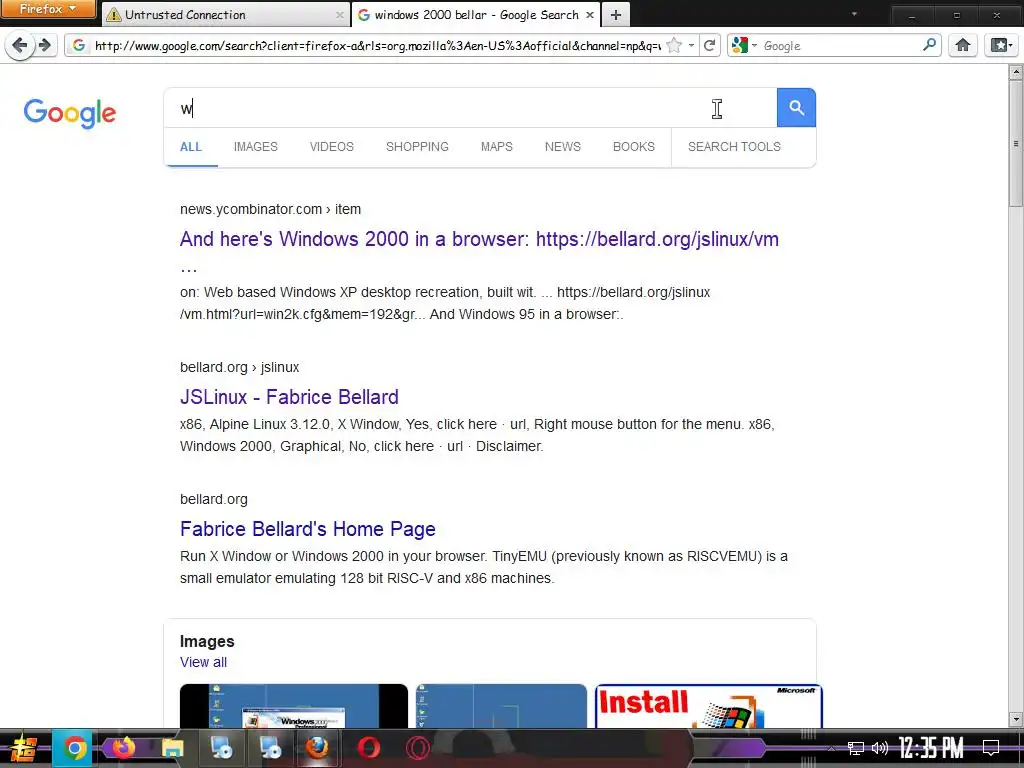
Task: Close the Untrusted Connection tab
Action: pos(340,14)
